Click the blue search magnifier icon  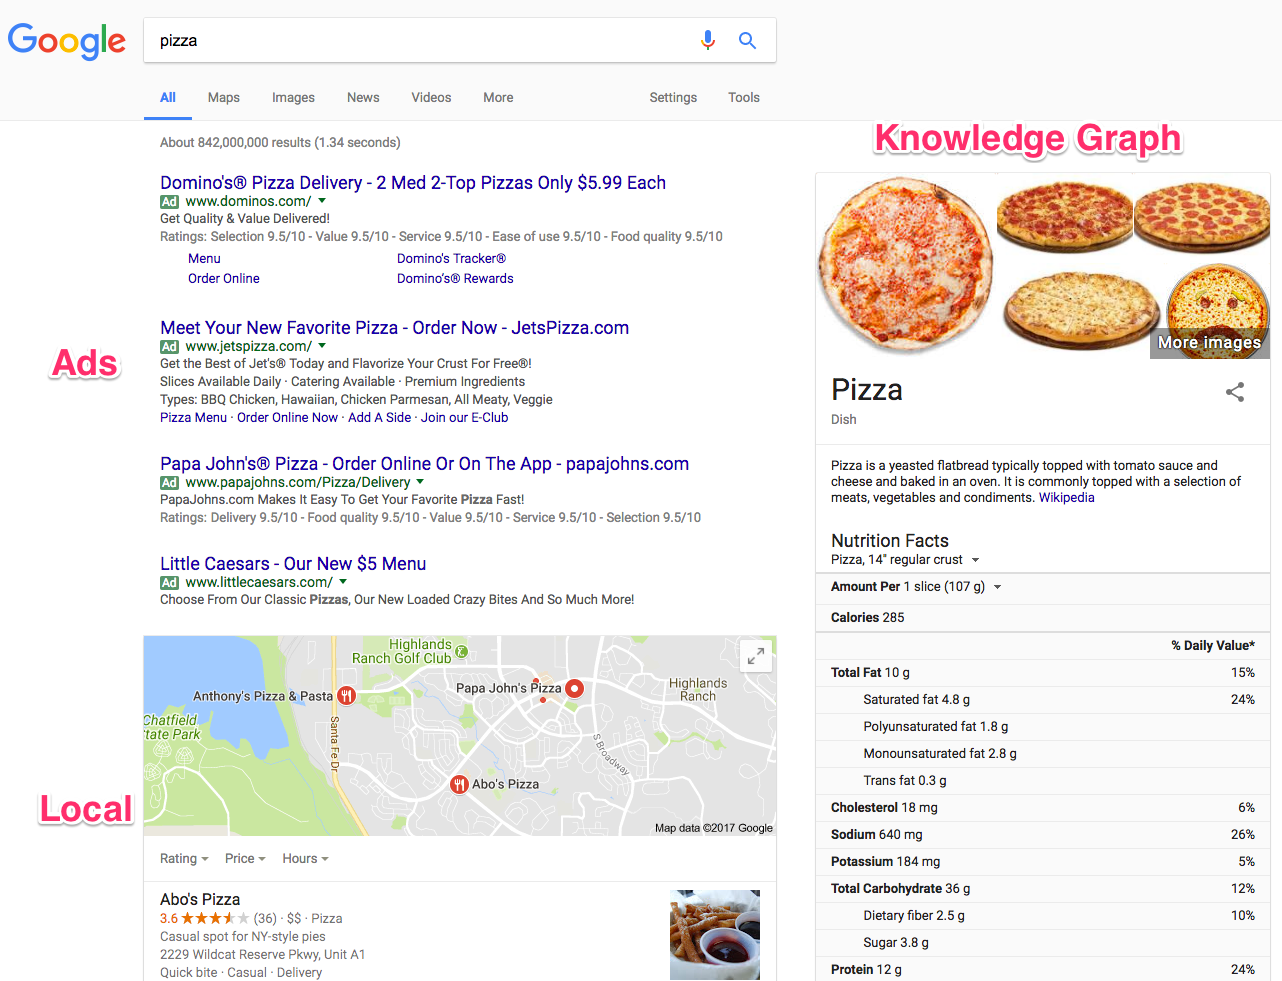pyautogui.click(x=747, y=40)
